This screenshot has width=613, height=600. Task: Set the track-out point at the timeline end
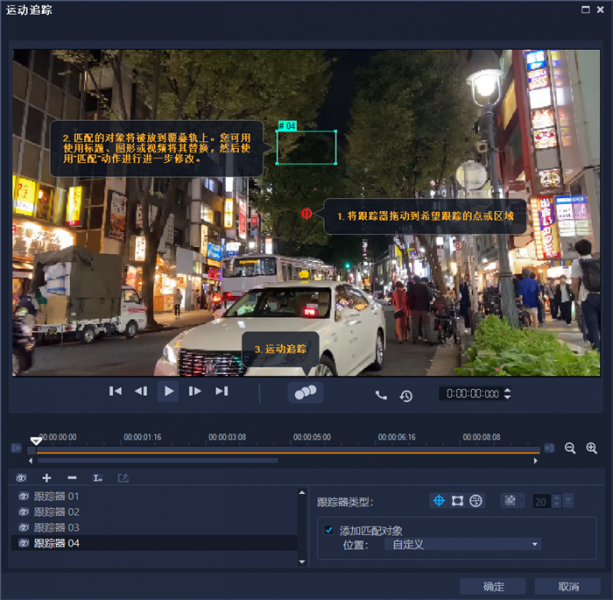pyautogui.click(x=549, y=448)
